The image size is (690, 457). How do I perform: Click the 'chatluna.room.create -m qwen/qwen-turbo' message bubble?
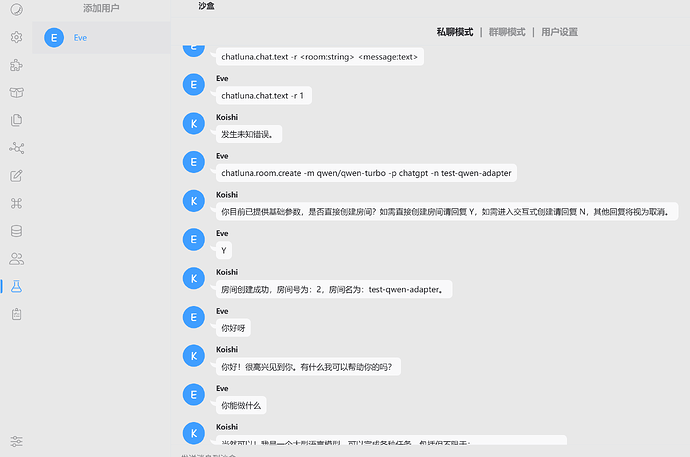pos(366,173)
